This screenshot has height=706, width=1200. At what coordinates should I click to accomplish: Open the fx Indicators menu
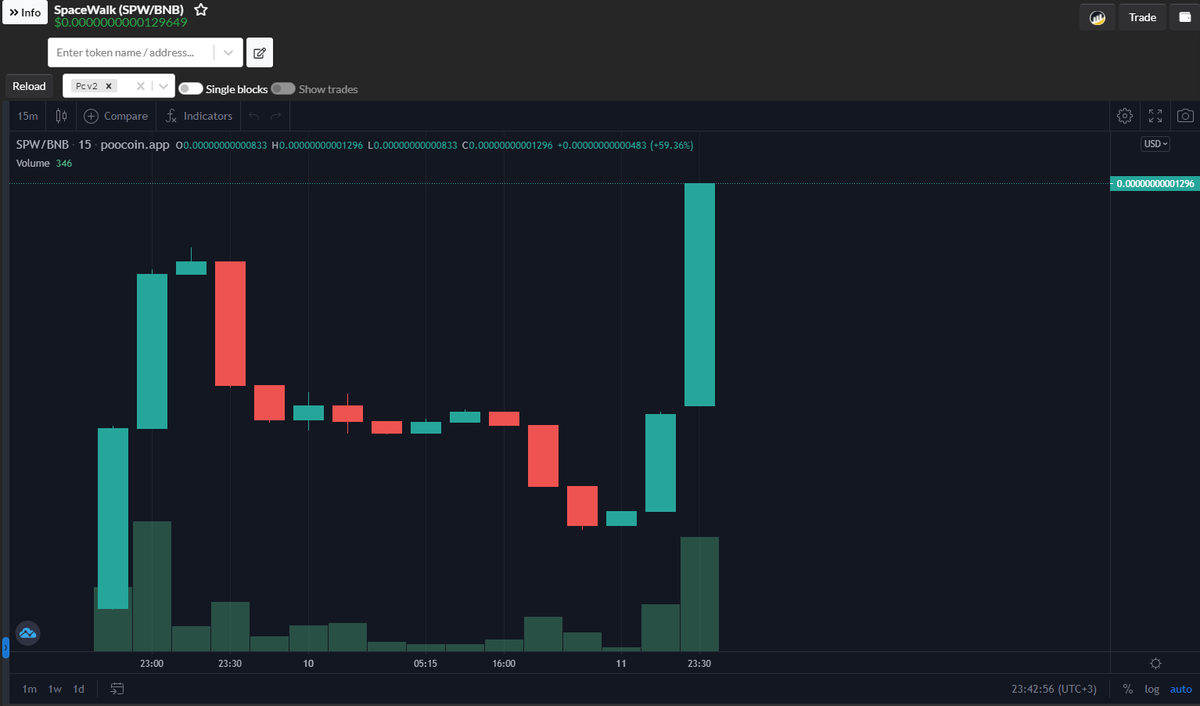click(x=199, y=116)
